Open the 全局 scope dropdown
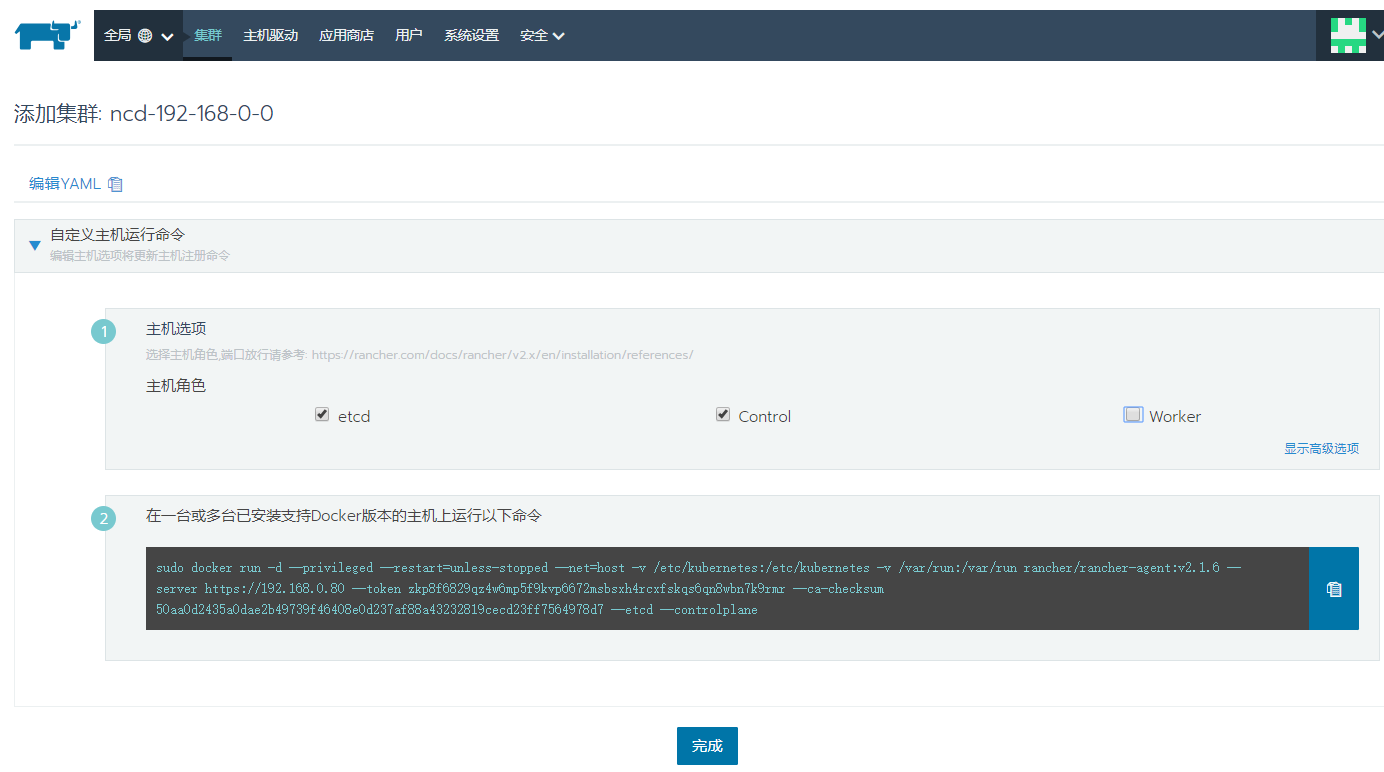This screenshot has height=772, width=1384. click(138, 35)
